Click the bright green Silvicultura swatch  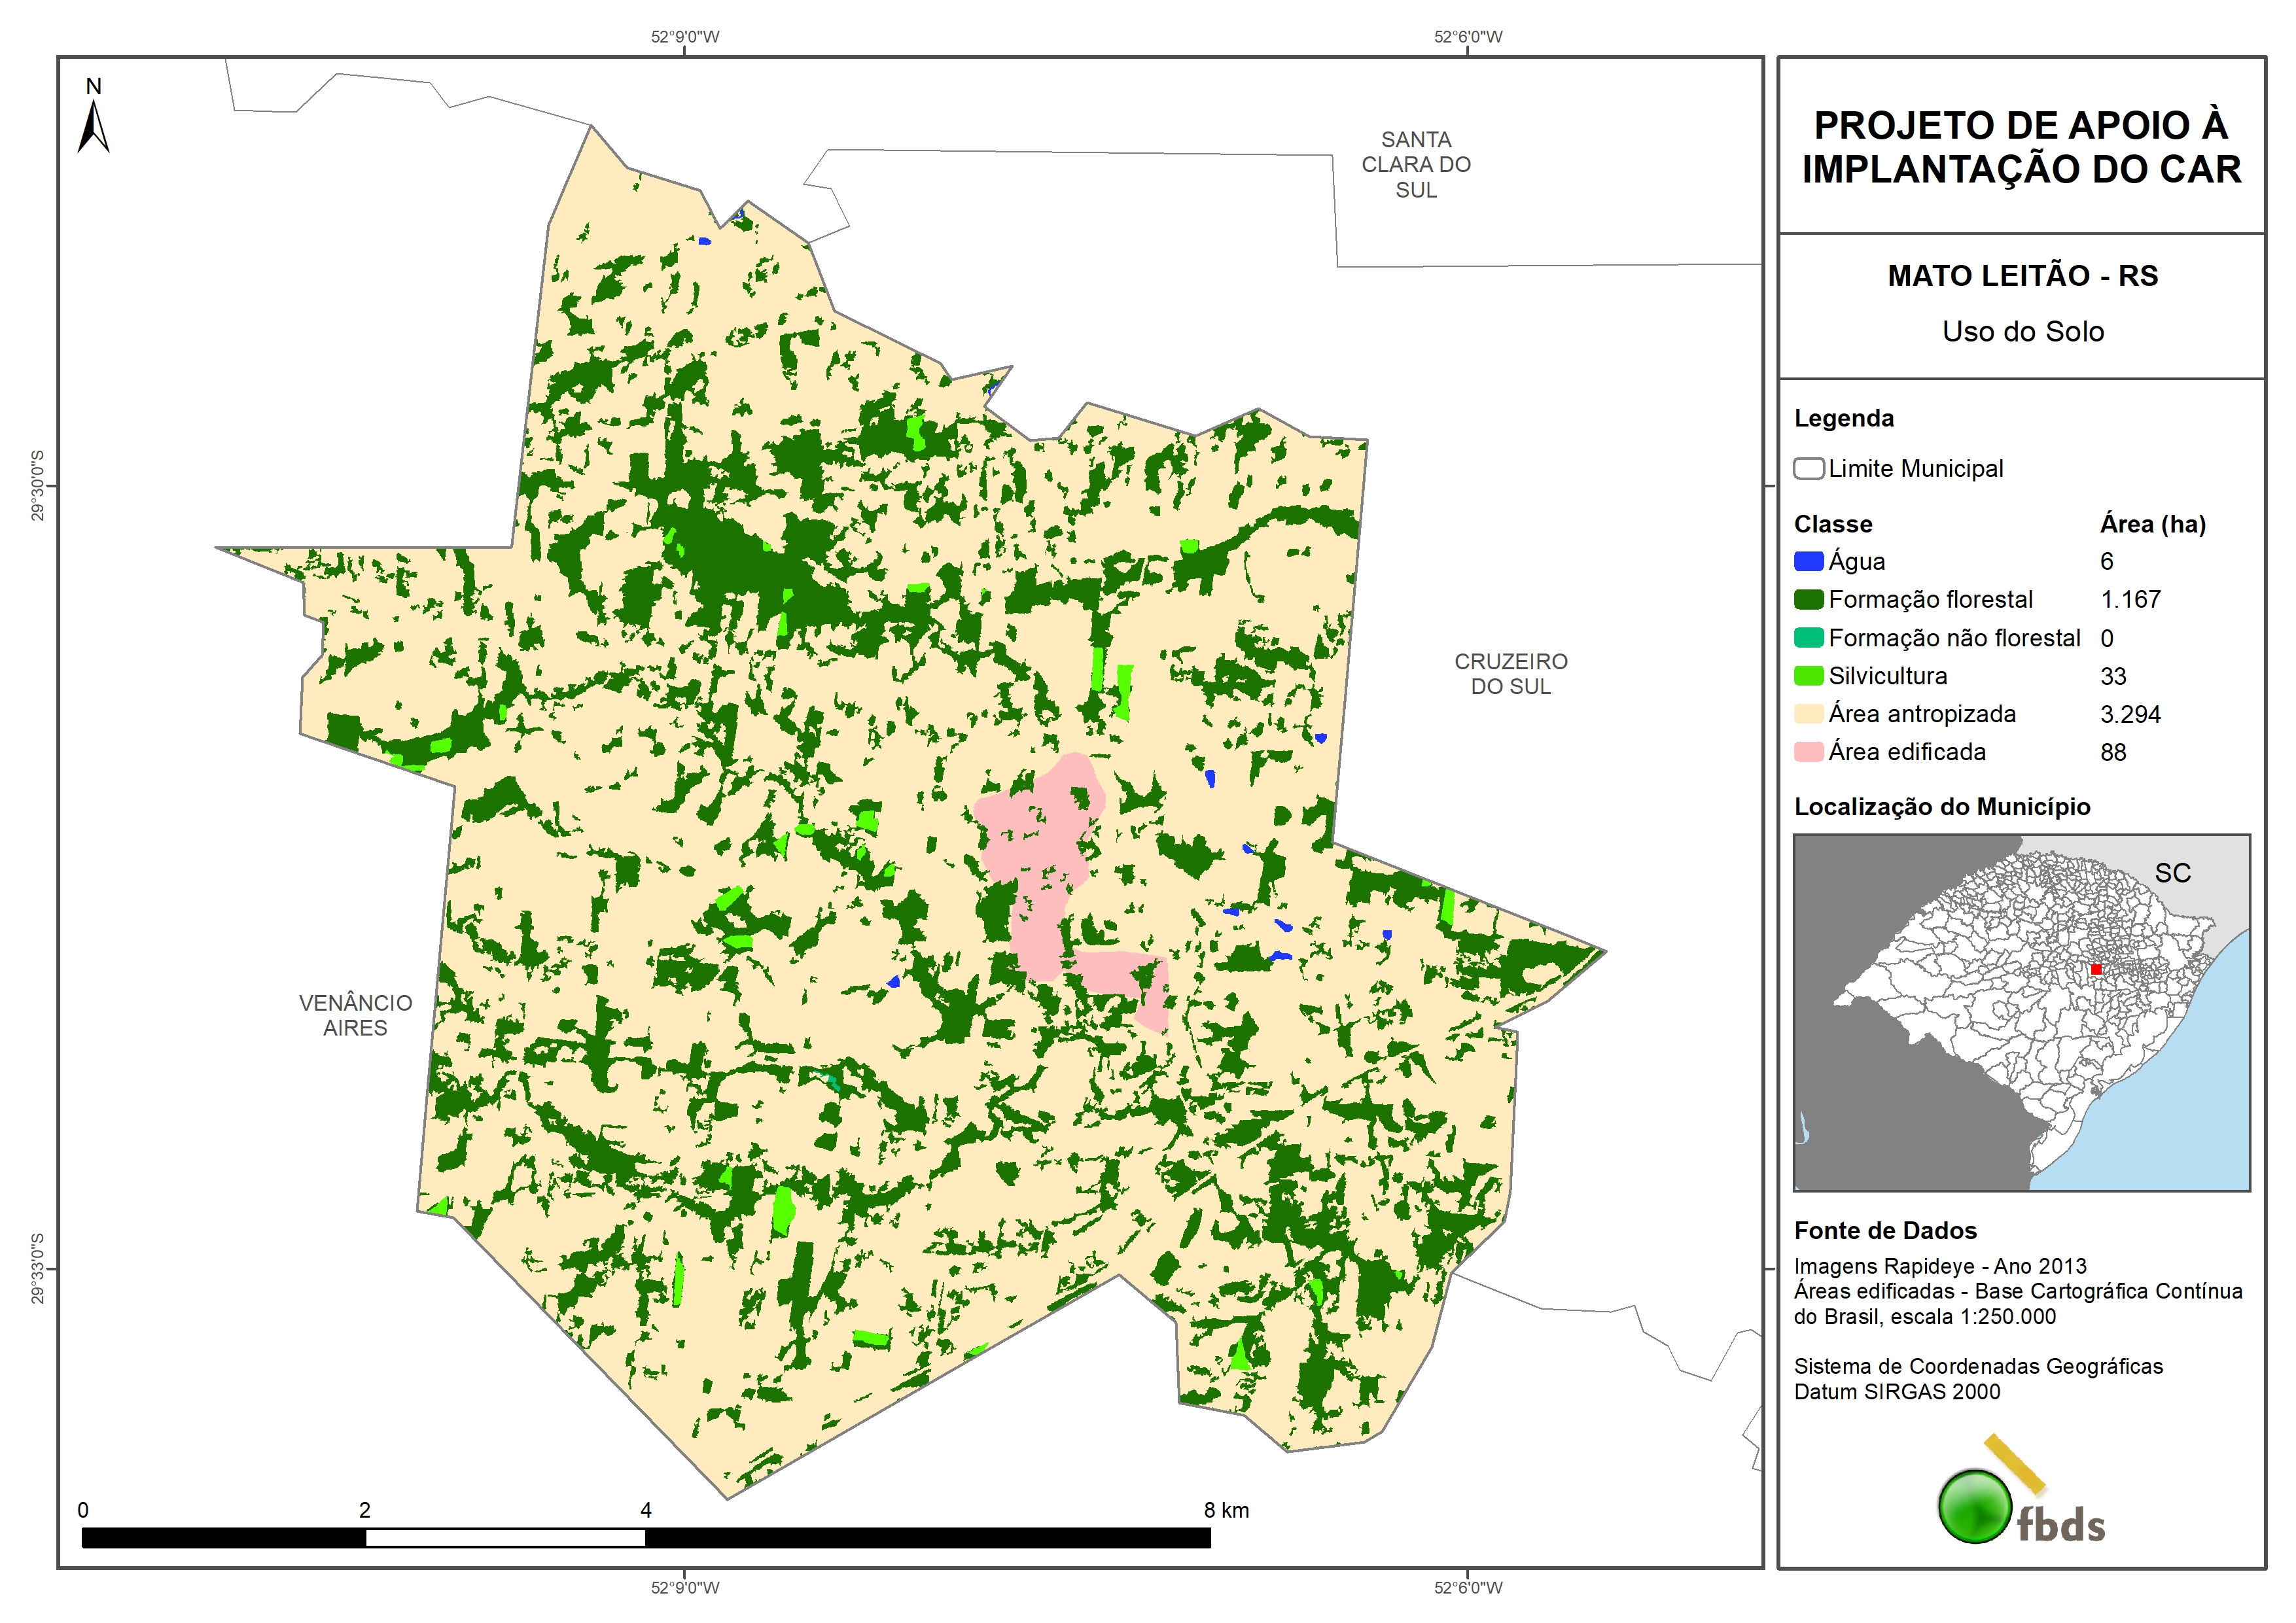click(1808, 676)
